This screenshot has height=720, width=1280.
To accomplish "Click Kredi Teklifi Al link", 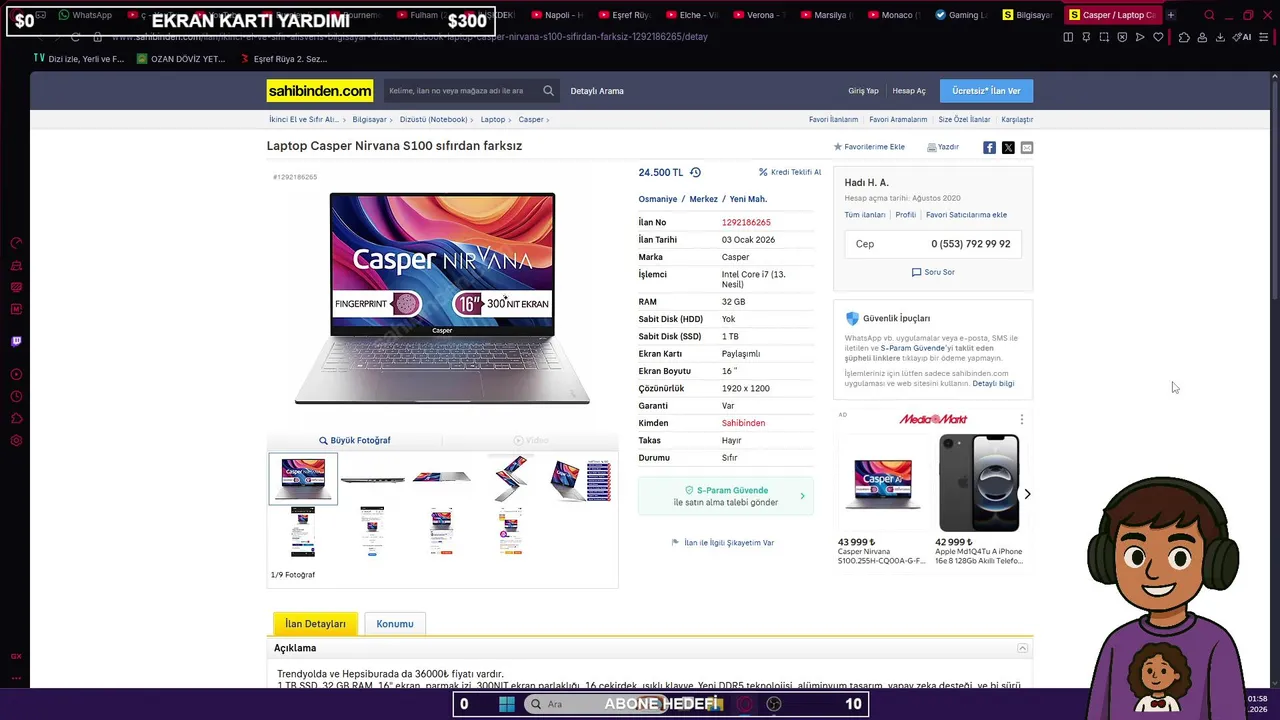I will click(790, 172).
